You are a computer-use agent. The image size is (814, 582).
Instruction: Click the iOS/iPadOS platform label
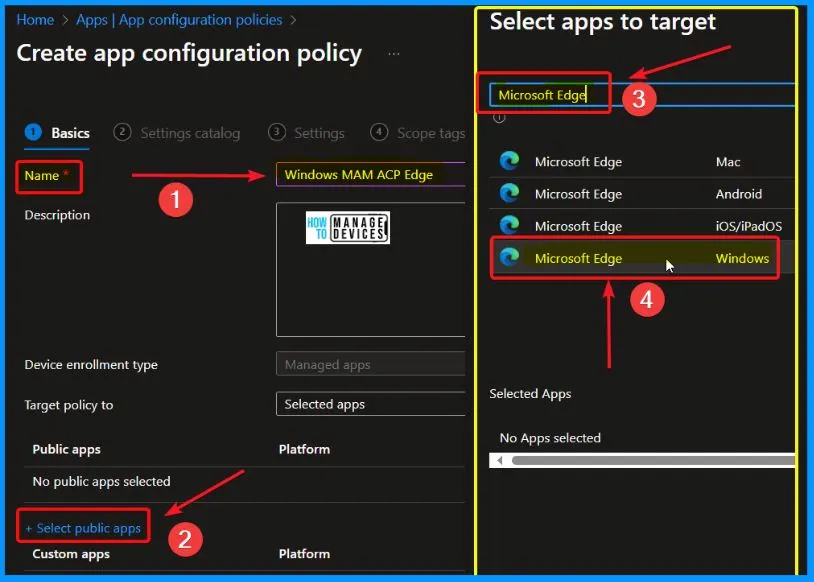(749, 226)
